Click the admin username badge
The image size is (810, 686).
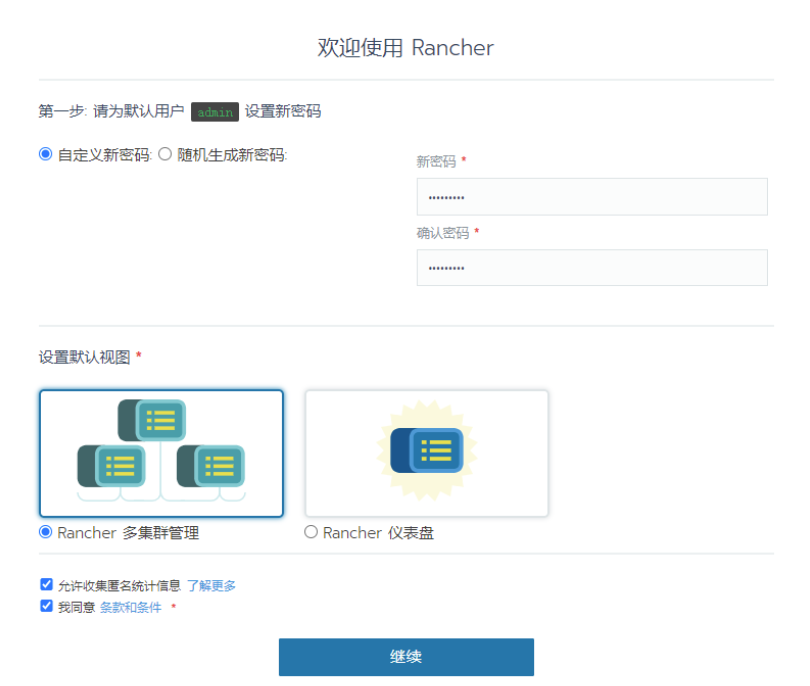point(215,112)
